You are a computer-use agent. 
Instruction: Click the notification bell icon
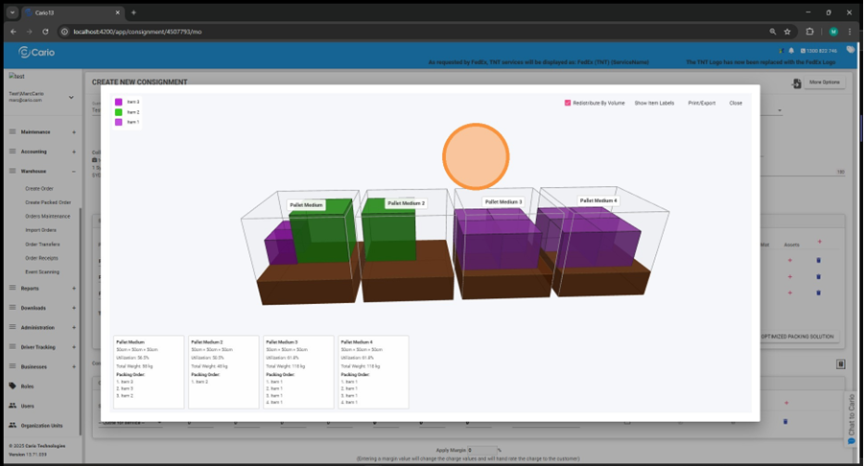(790, 50)
